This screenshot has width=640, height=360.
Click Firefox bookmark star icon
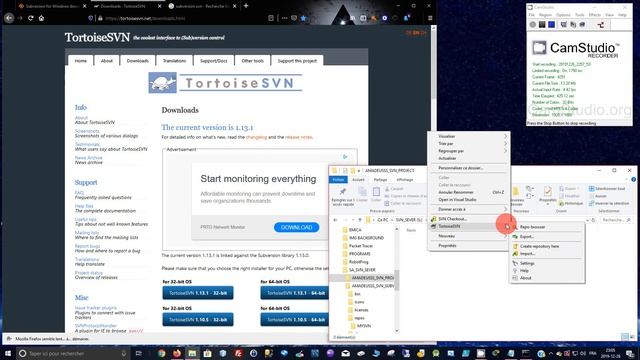[x=303, y=18]
